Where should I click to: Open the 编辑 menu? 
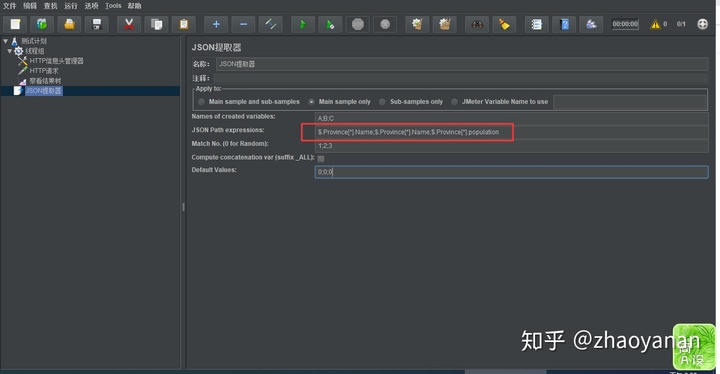(30, 6)
